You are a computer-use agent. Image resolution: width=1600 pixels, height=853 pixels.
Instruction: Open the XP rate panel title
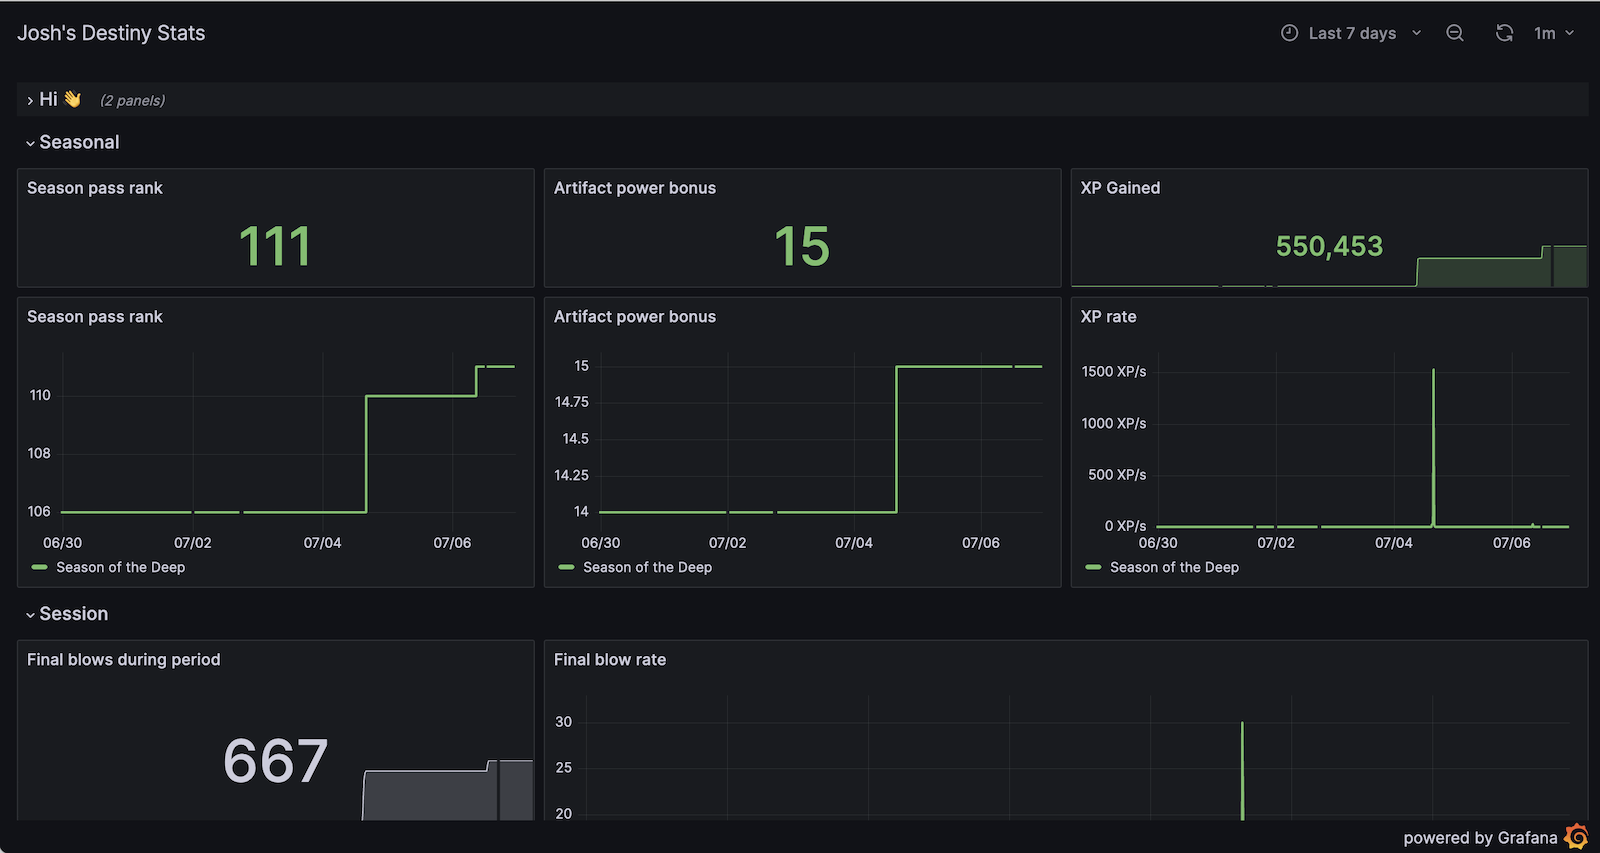[x=1108, y=317]
